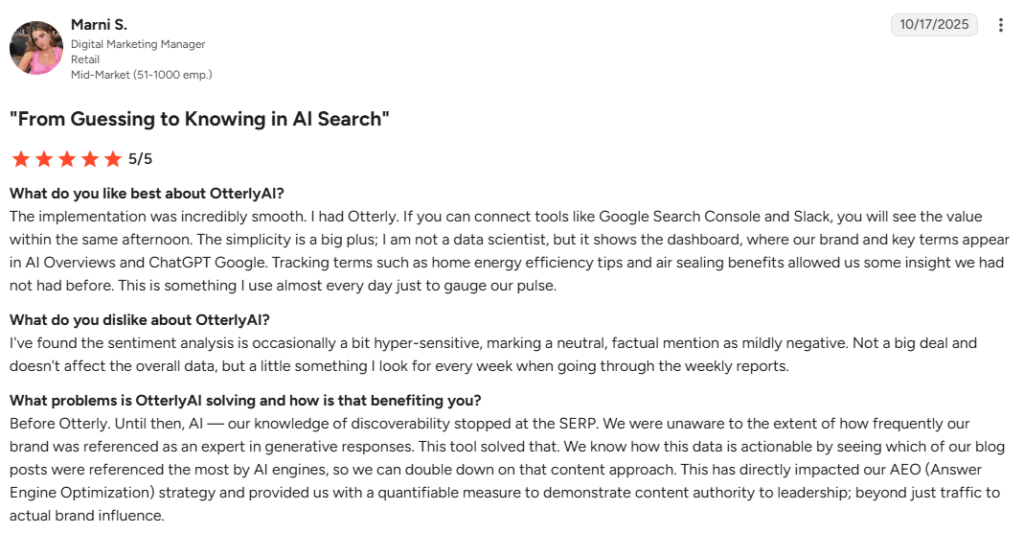
Task: Click the Digital Marketing Manager job title
Action: pos(138,44)
